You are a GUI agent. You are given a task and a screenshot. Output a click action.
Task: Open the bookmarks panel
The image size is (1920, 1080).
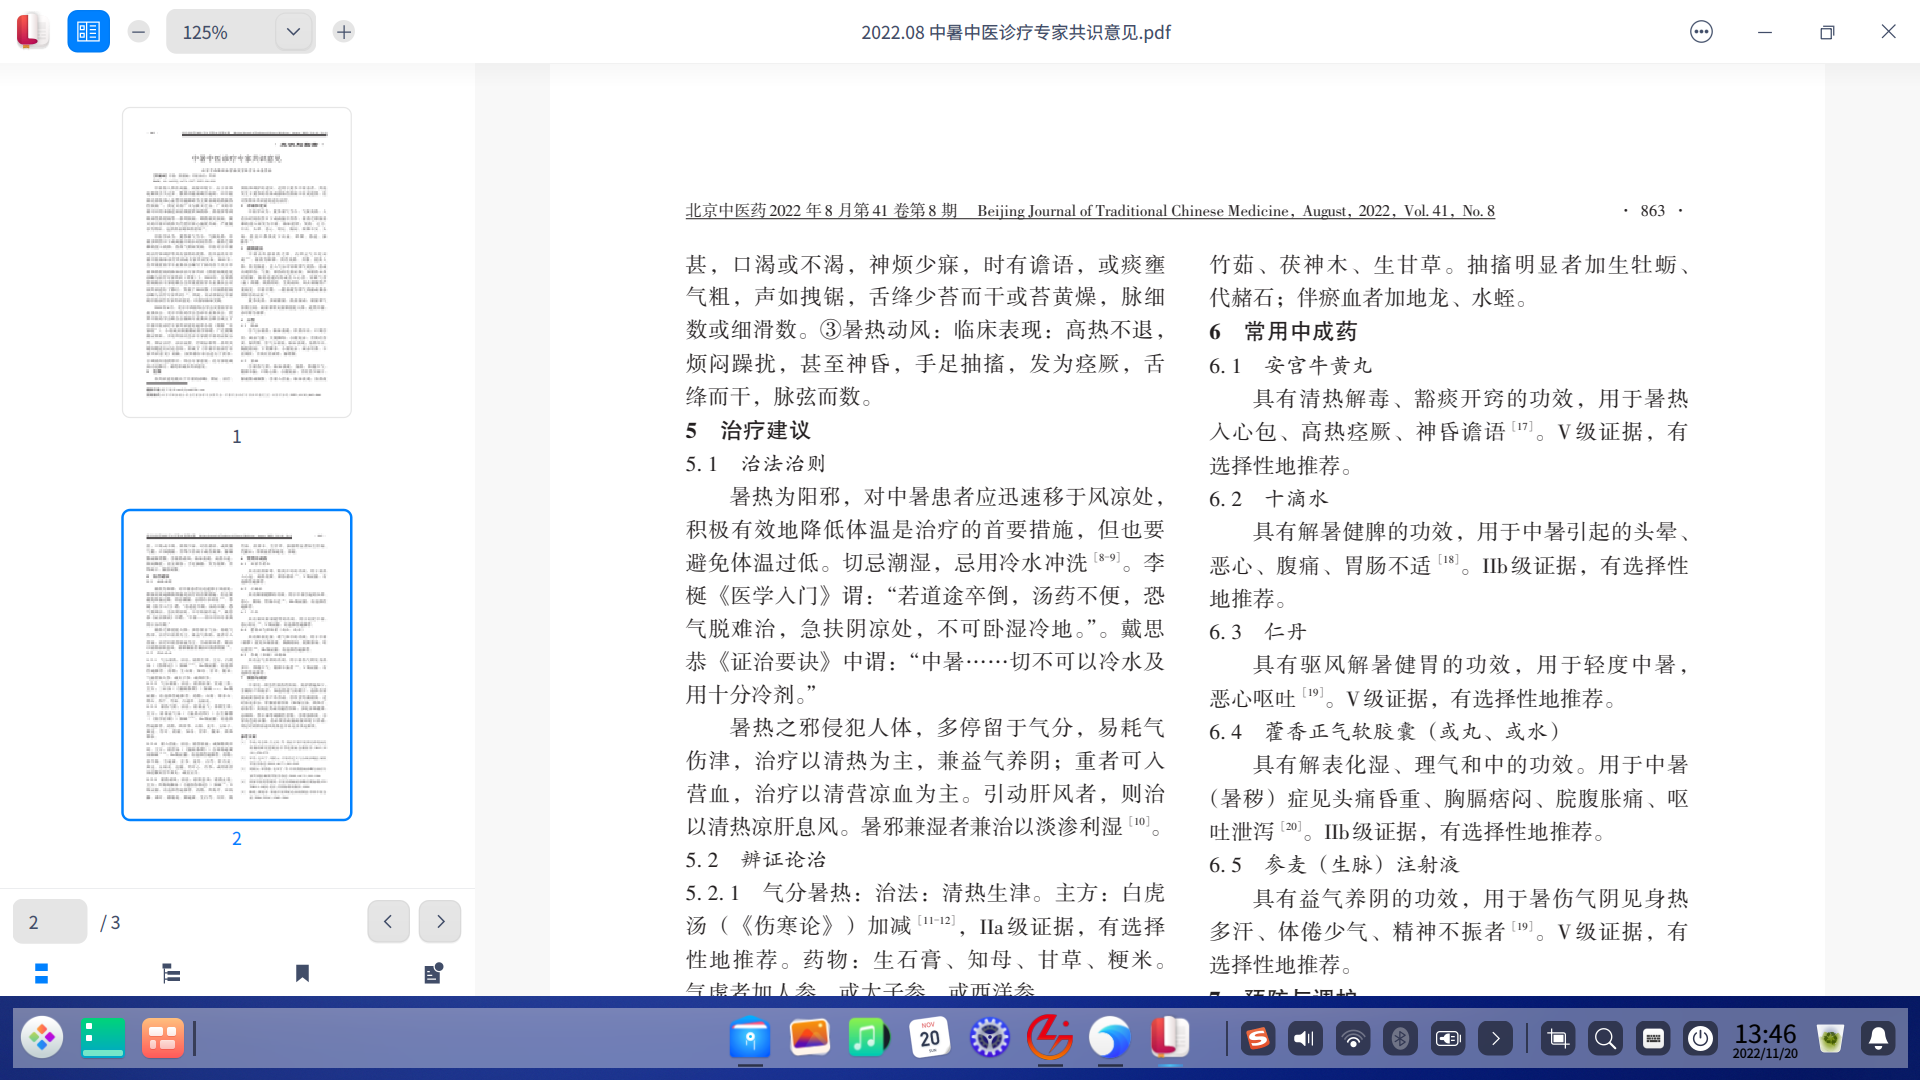pos(301,973)
